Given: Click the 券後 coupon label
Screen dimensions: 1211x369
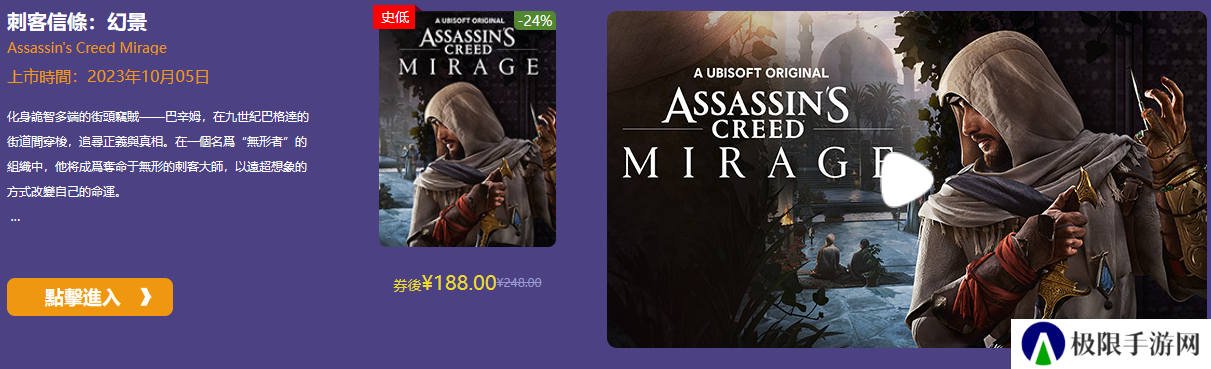Looking at the screenshot, I should pyautogui.click(x=407, y=285).
